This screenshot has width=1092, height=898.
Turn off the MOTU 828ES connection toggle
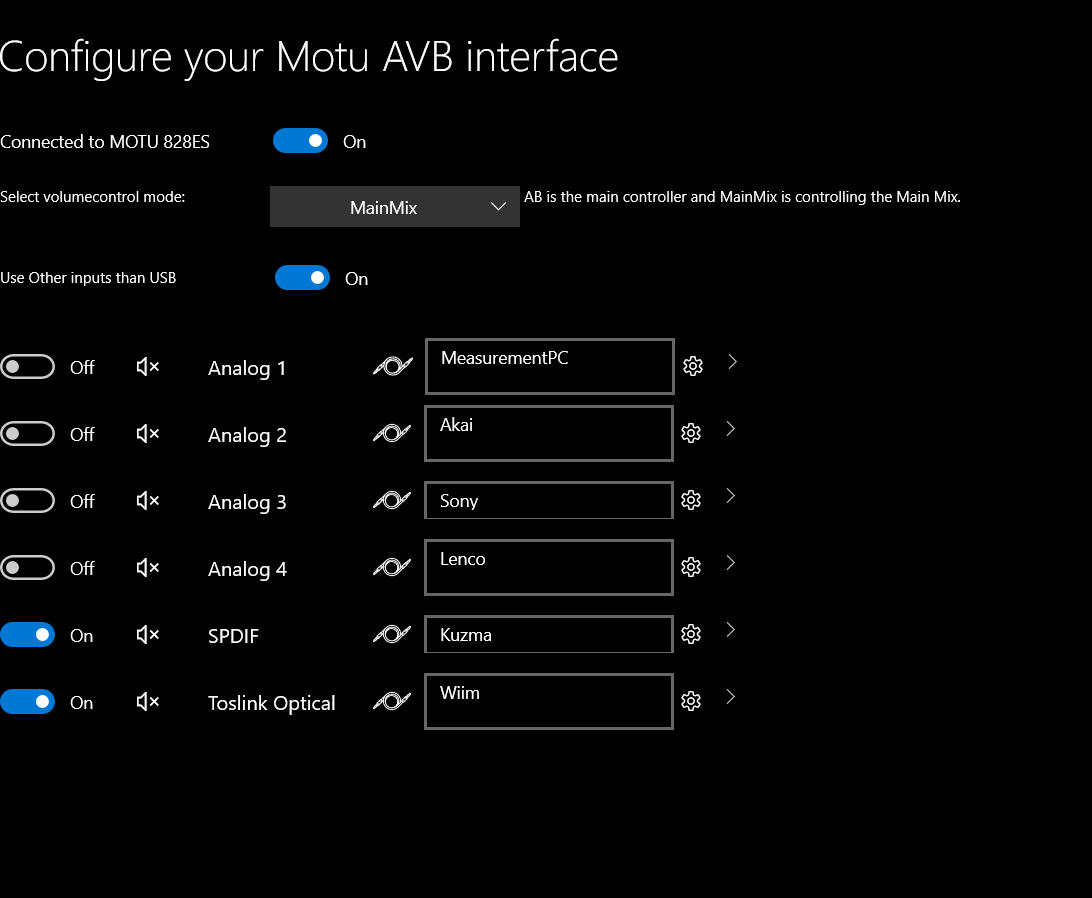click(x=300, y=141)
